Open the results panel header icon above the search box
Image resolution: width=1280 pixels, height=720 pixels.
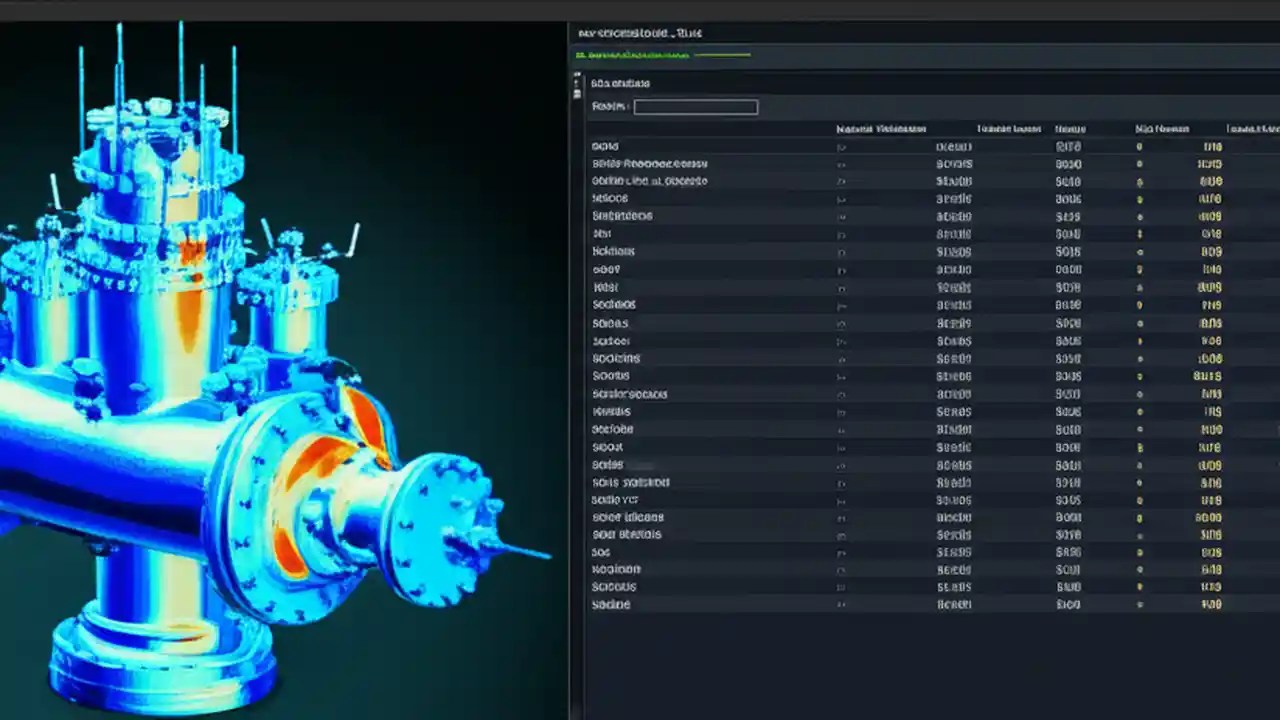pos(620,83)
